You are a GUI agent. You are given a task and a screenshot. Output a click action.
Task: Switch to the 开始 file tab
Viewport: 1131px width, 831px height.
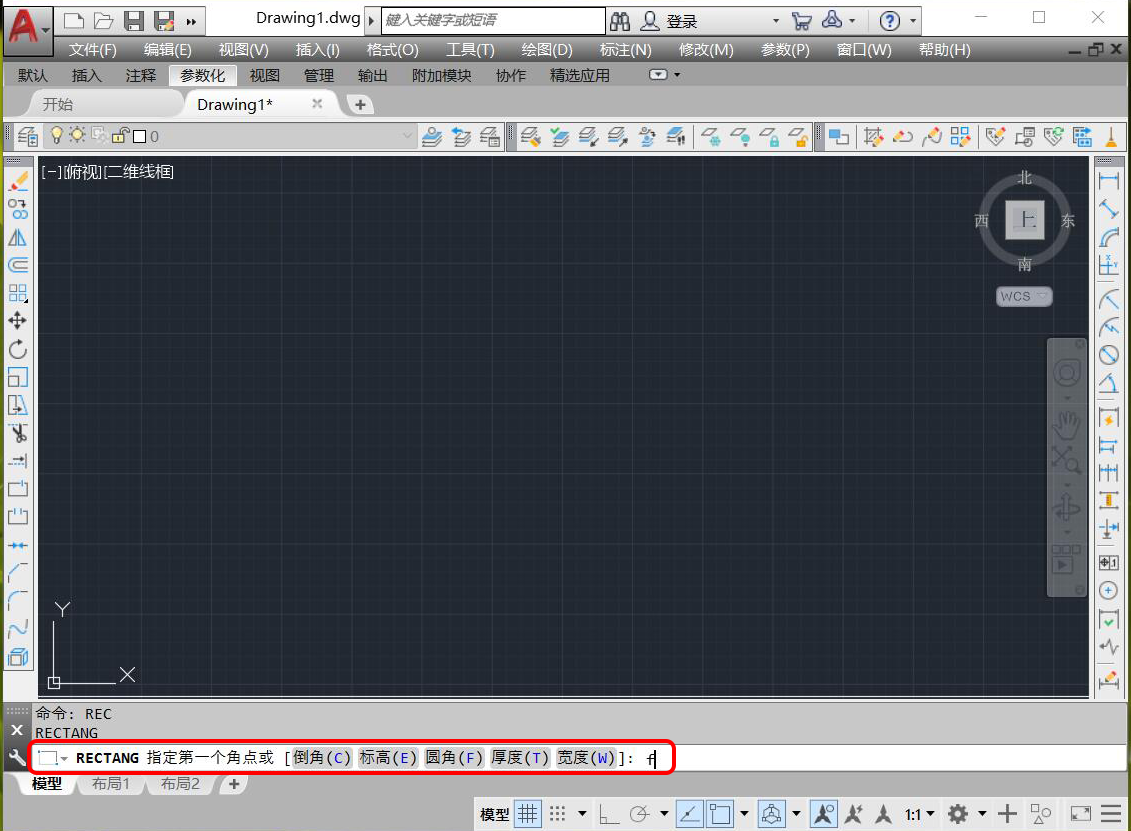58,105
